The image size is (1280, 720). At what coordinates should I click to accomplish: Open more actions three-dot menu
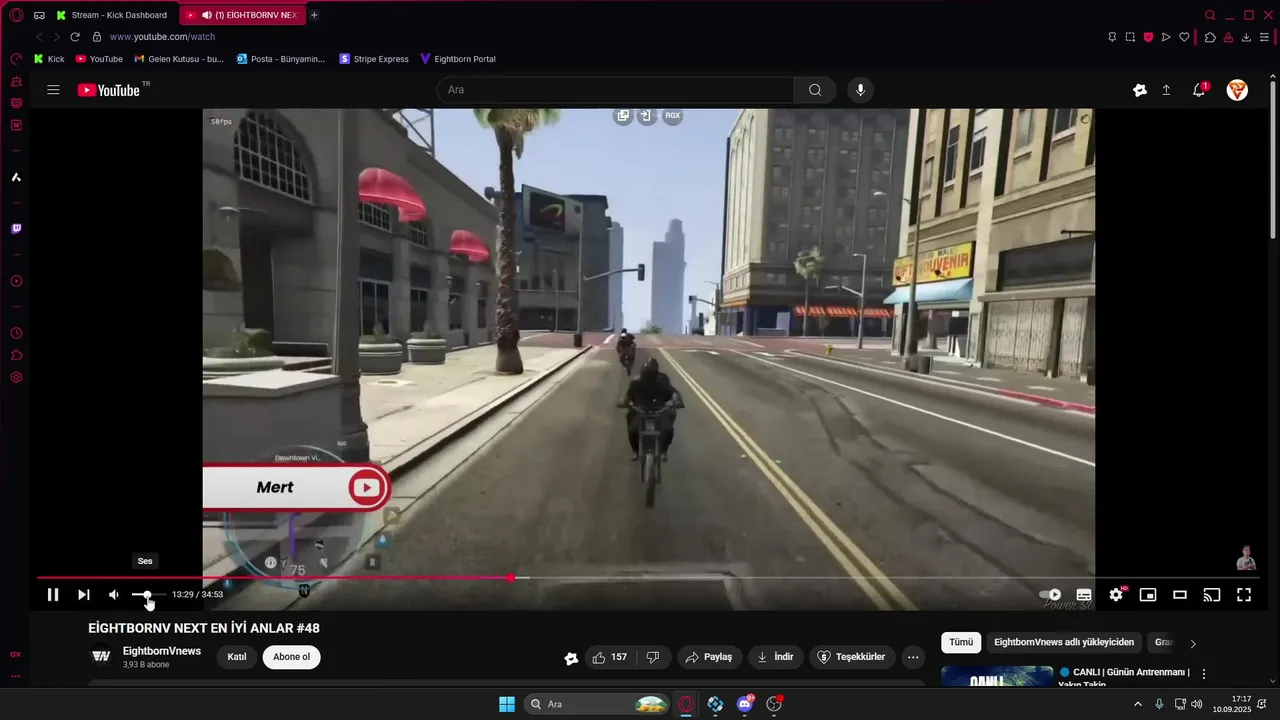(913, 657)
